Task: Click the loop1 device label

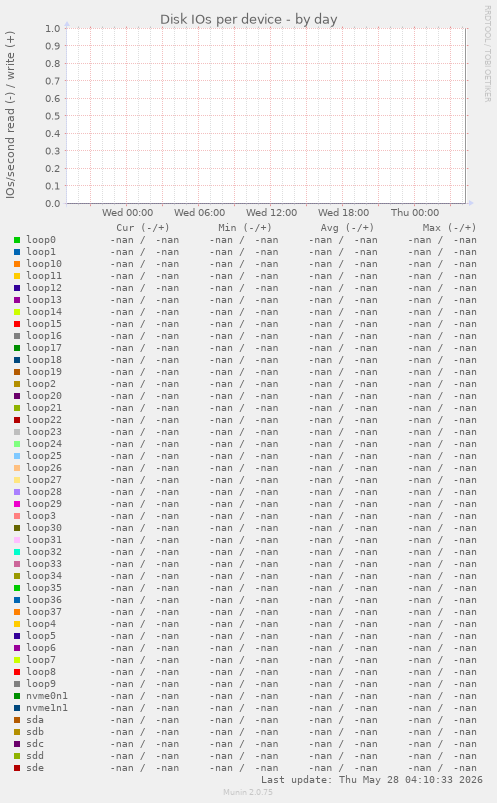Action: point(41,252)
